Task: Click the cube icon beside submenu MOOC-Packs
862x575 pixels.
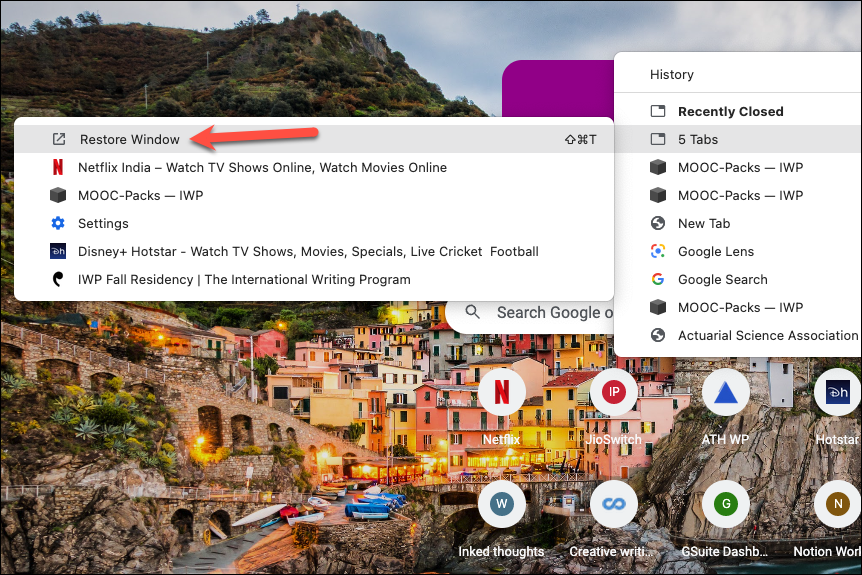Action: [58, 195]
